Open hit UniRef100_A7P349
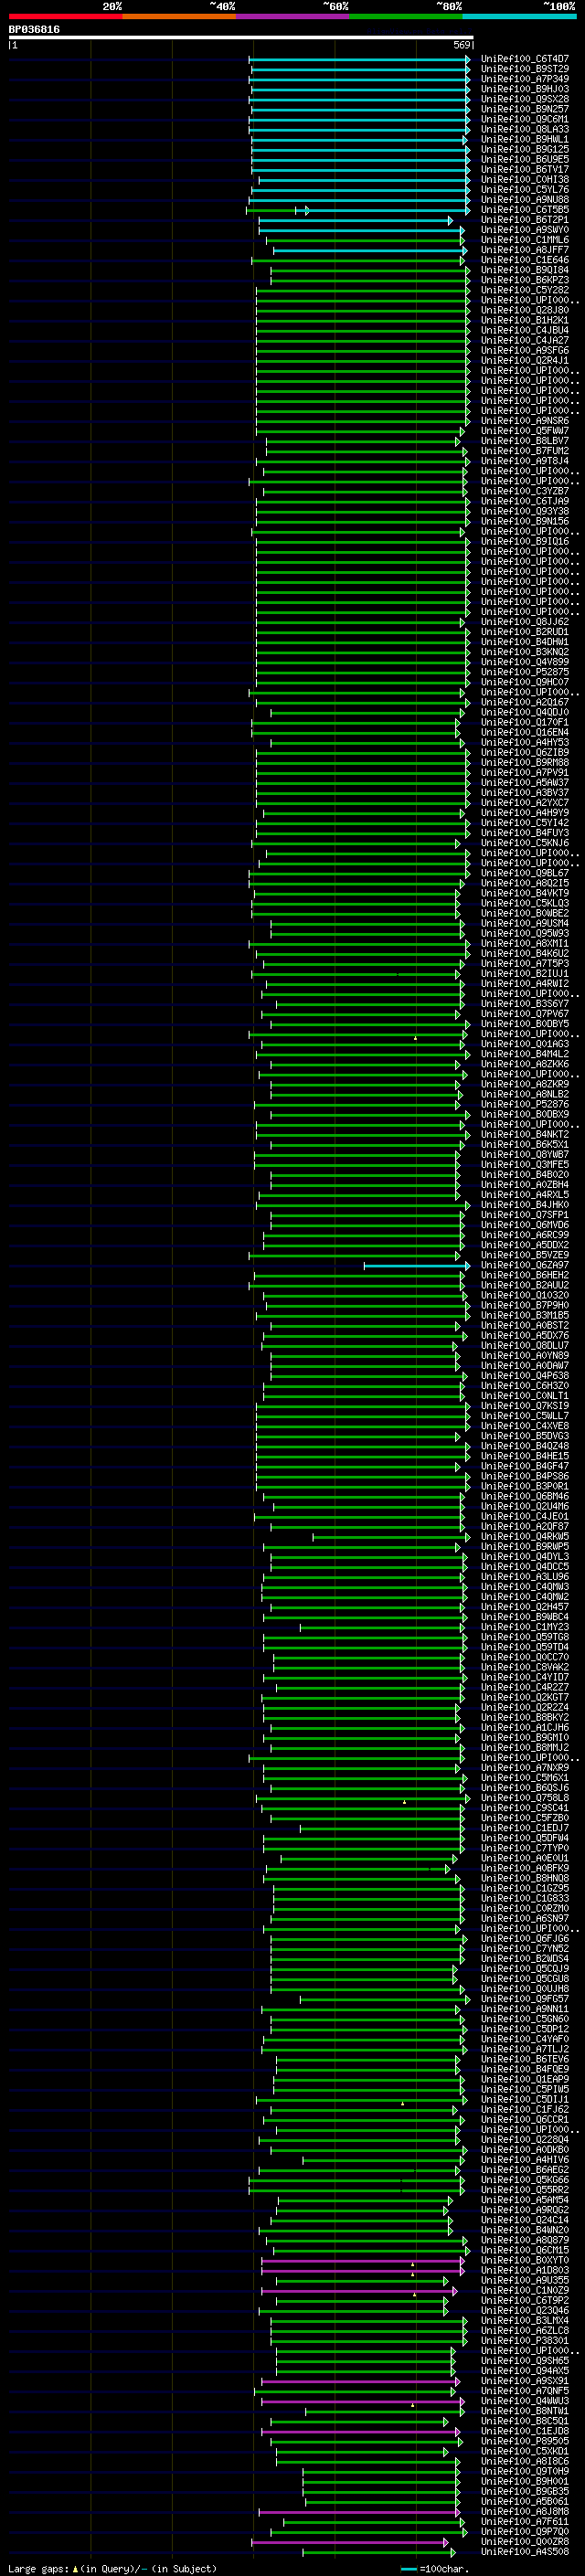585x2576 pixels. tap(524, 79)
